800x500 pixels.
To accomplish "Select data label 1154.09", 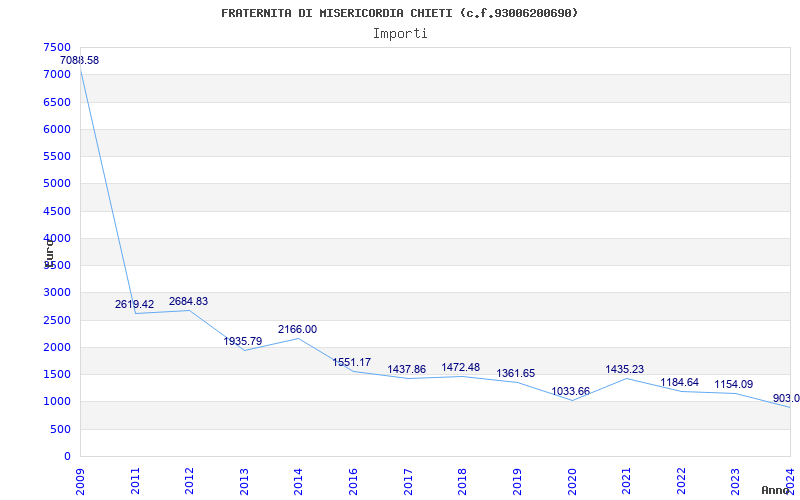I will click(734, 385).
